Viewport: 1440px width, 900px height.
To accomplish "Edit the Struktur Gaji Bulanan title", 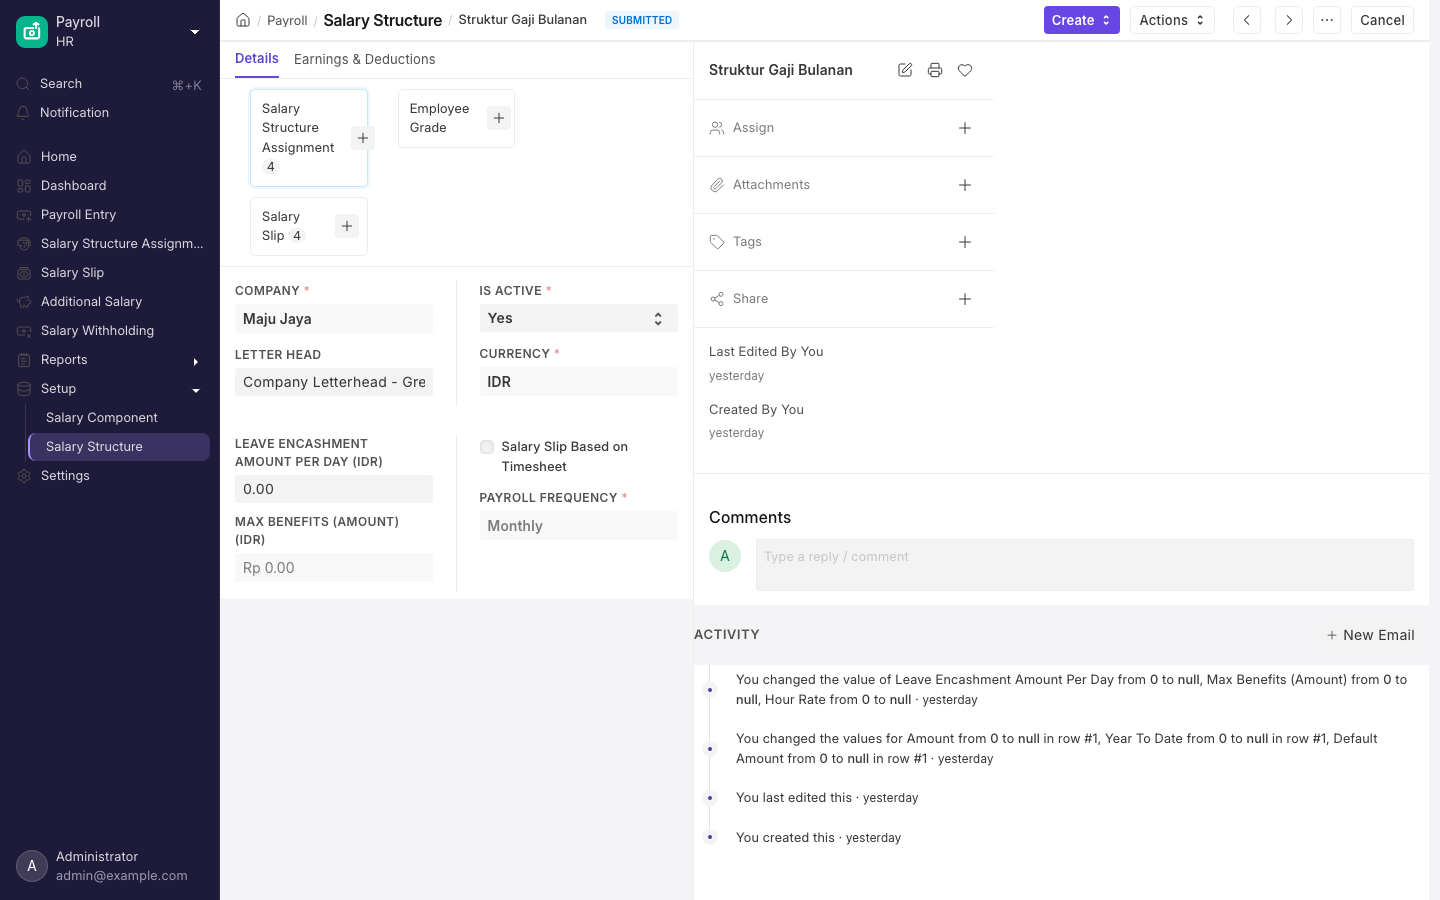I will click(x=905, y=70).
